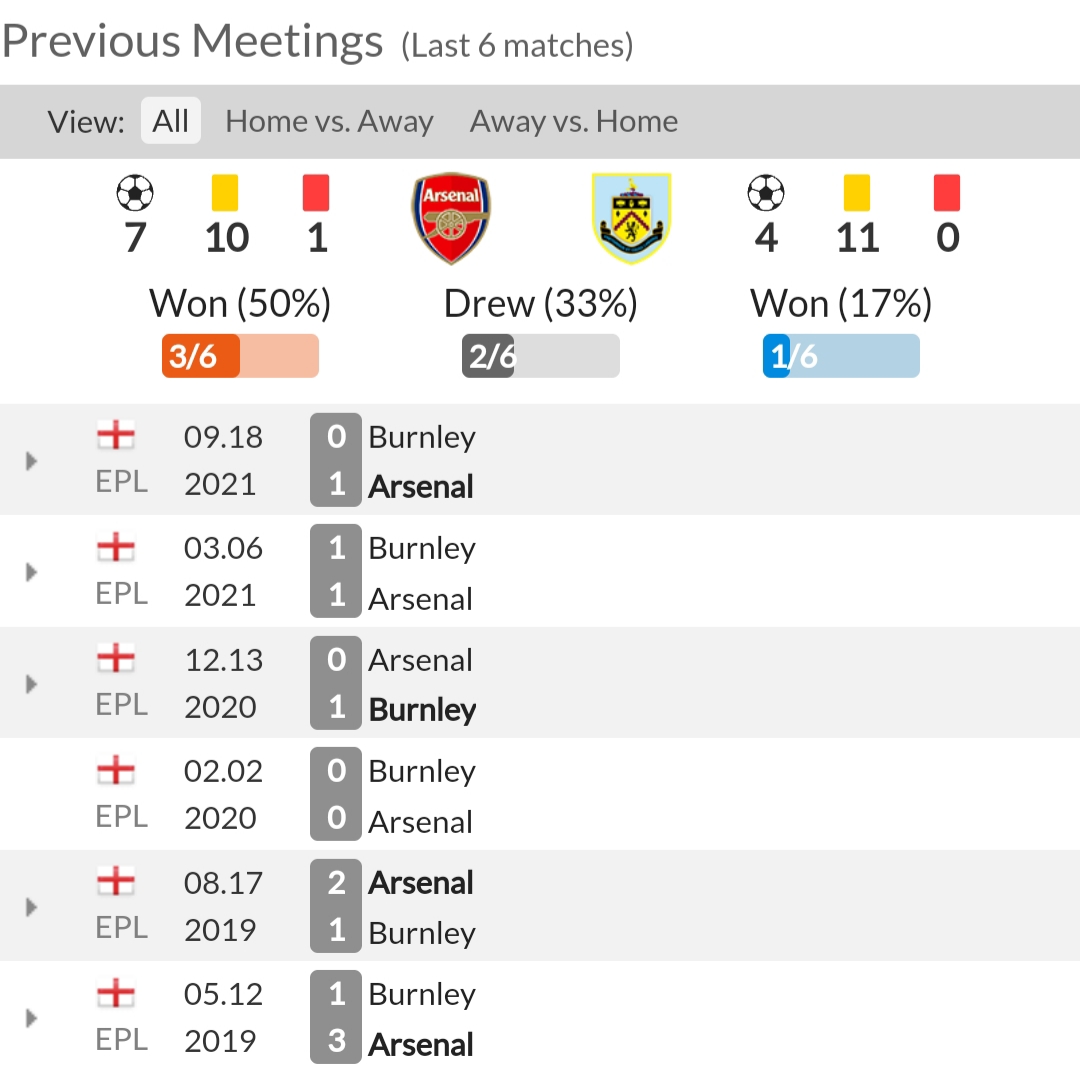The width and height of the screenshot is (1080, 1079).
Task: Select the All view filter
Action: (x=171, y=121)
